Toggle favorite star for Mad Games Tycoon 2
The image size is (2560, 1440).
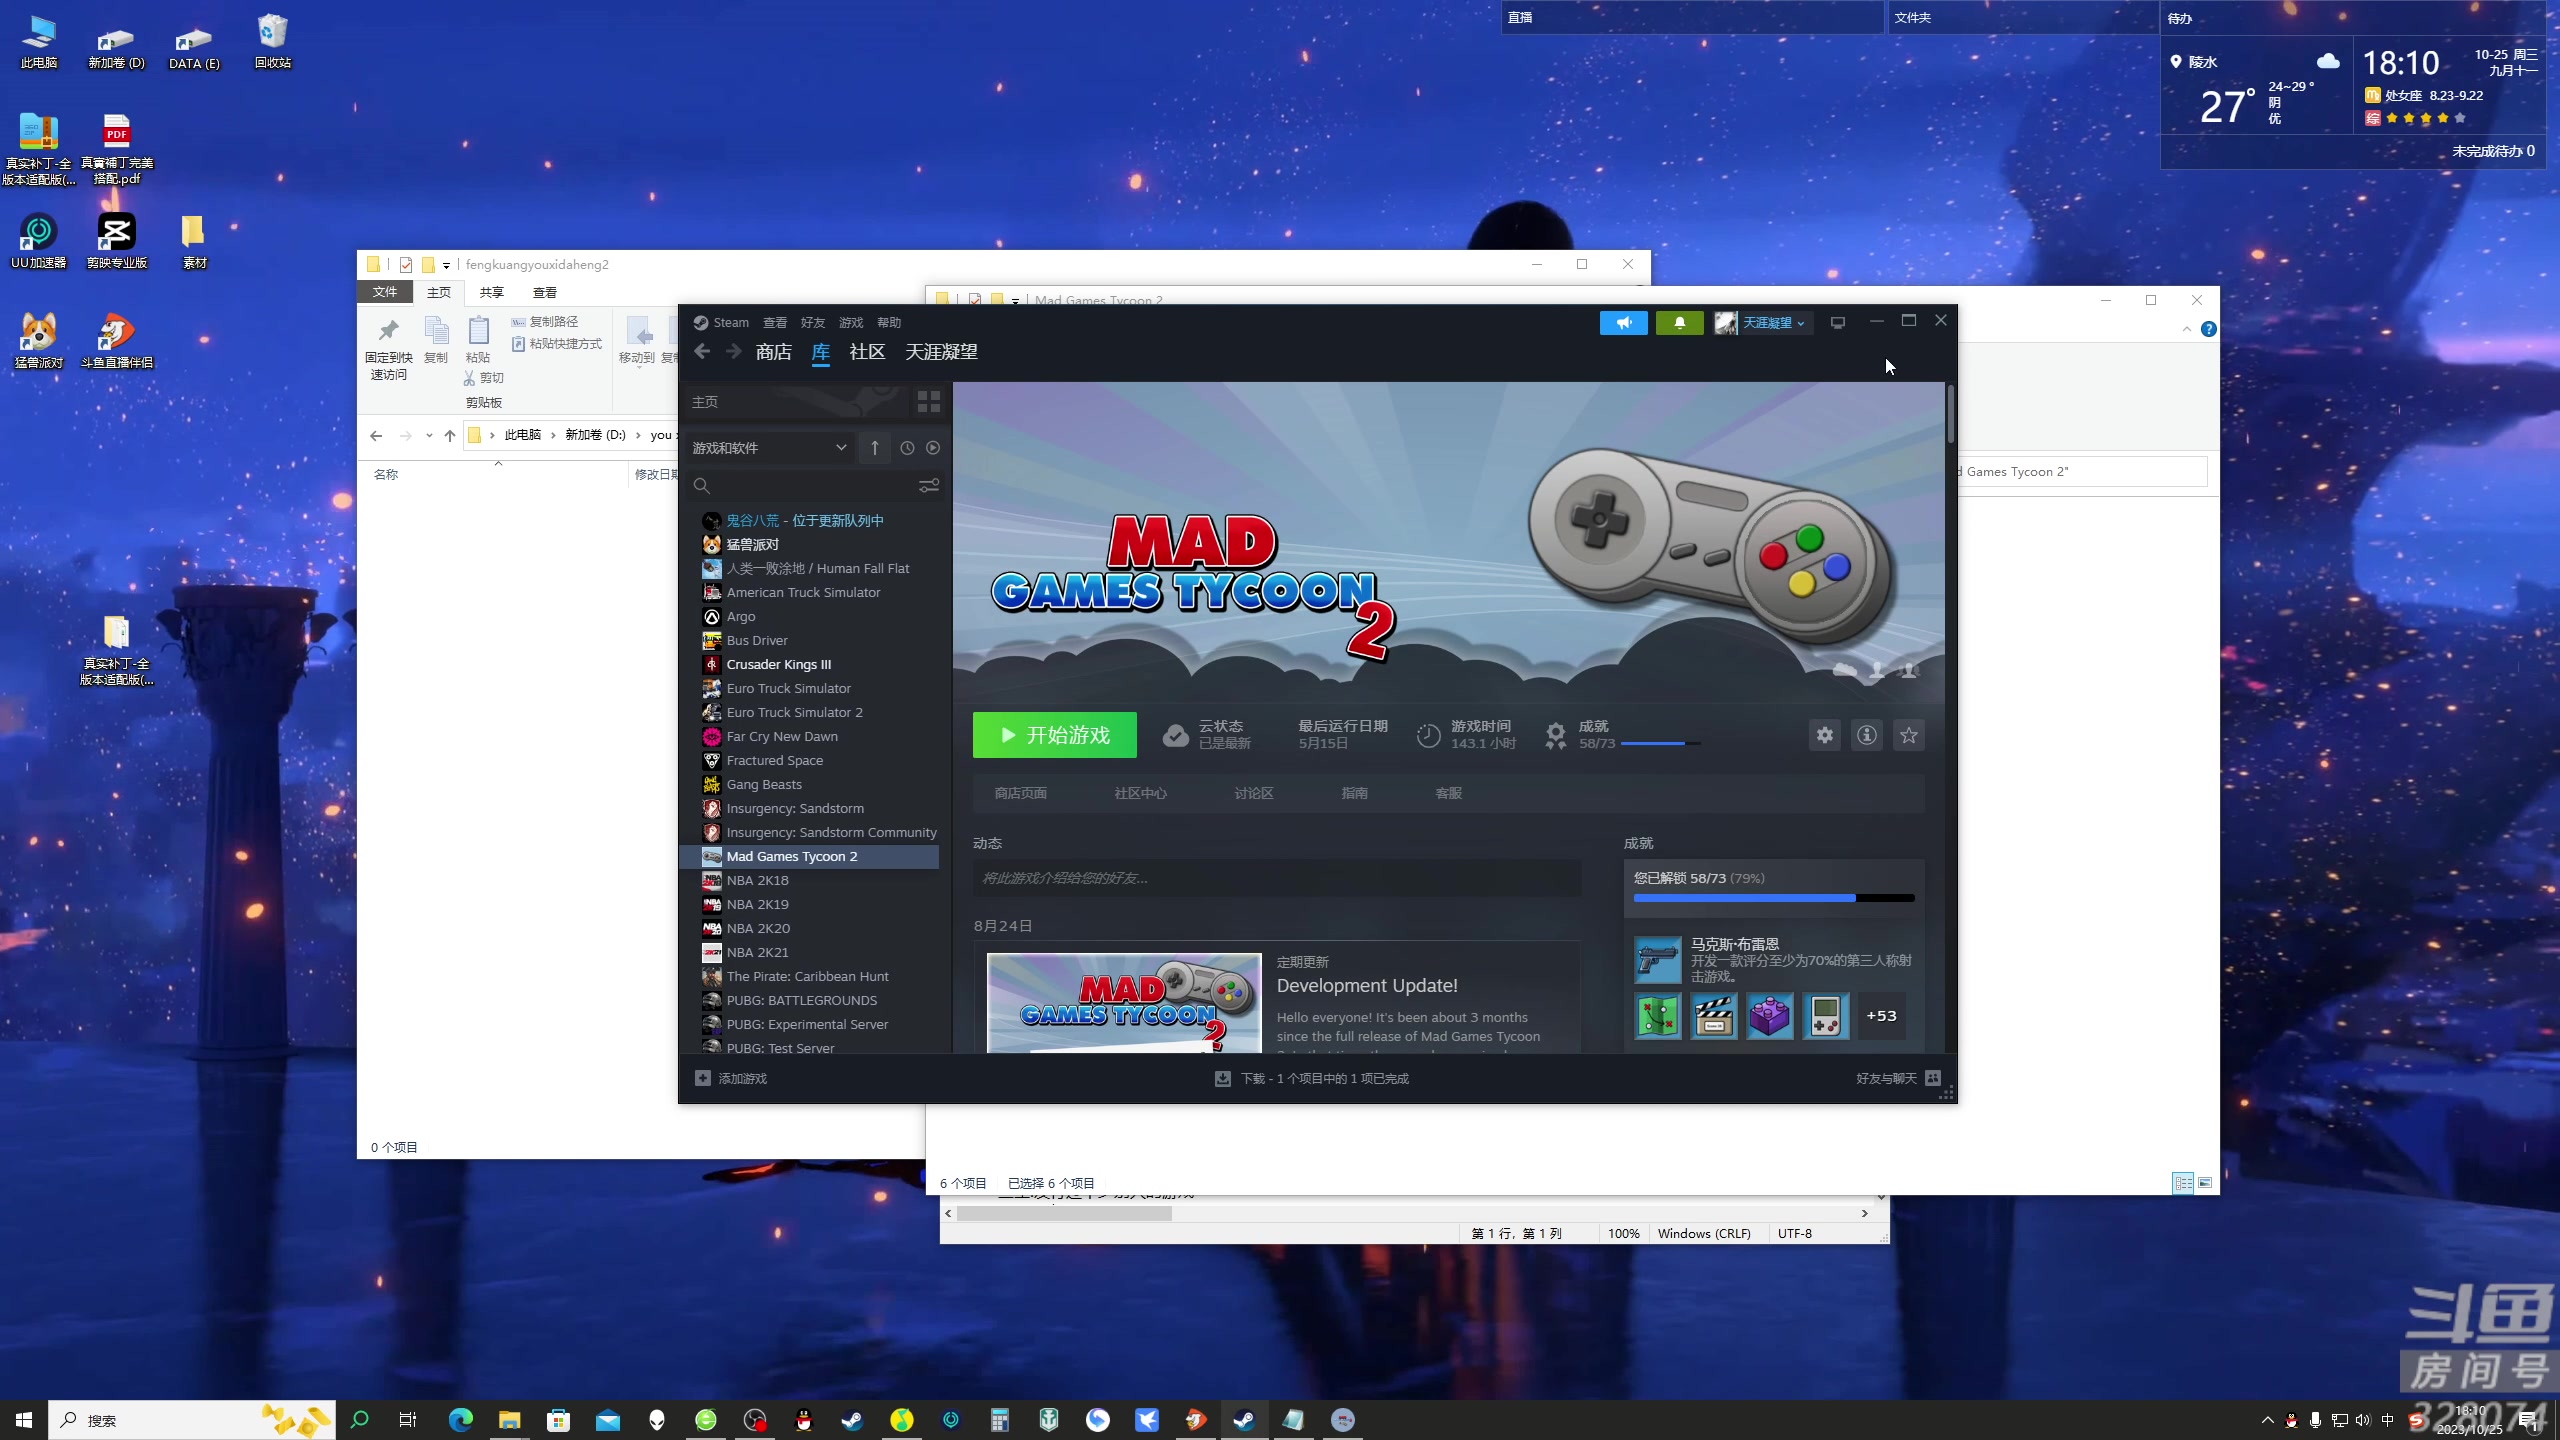pos(1908,735)
